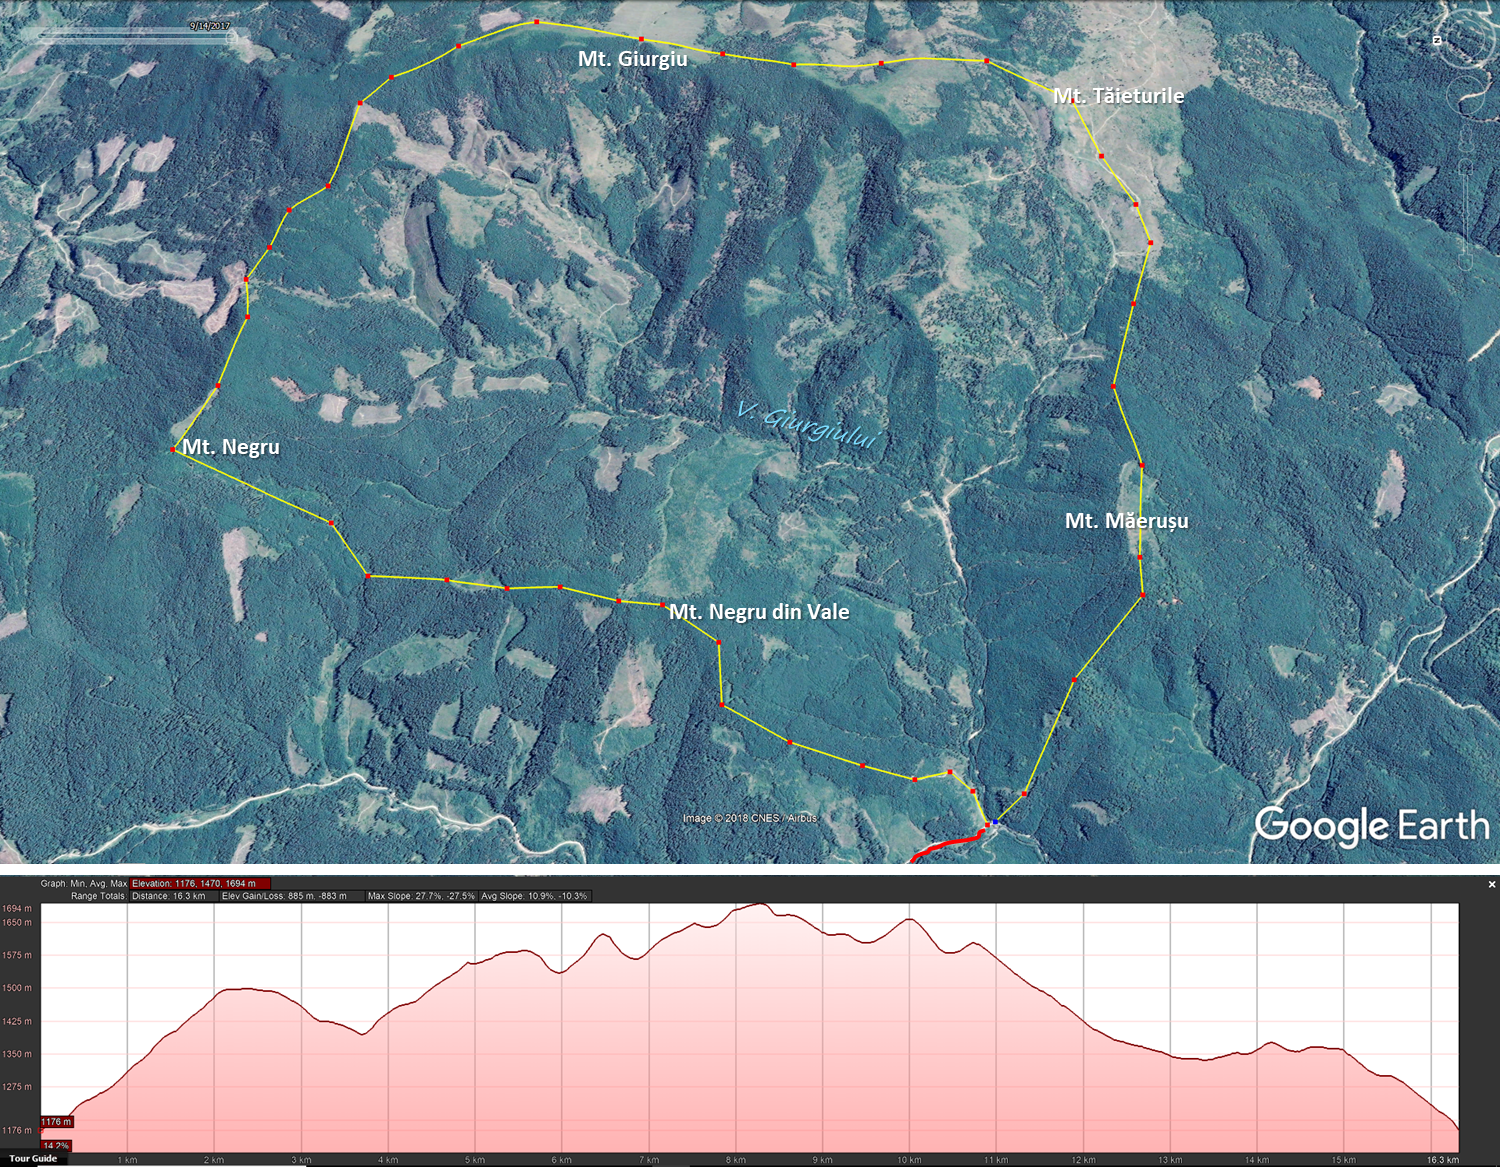Click the Mt. Giurgiu placemark label
The height and width of the screenshot is (1167, 1500).
(632, 59)
